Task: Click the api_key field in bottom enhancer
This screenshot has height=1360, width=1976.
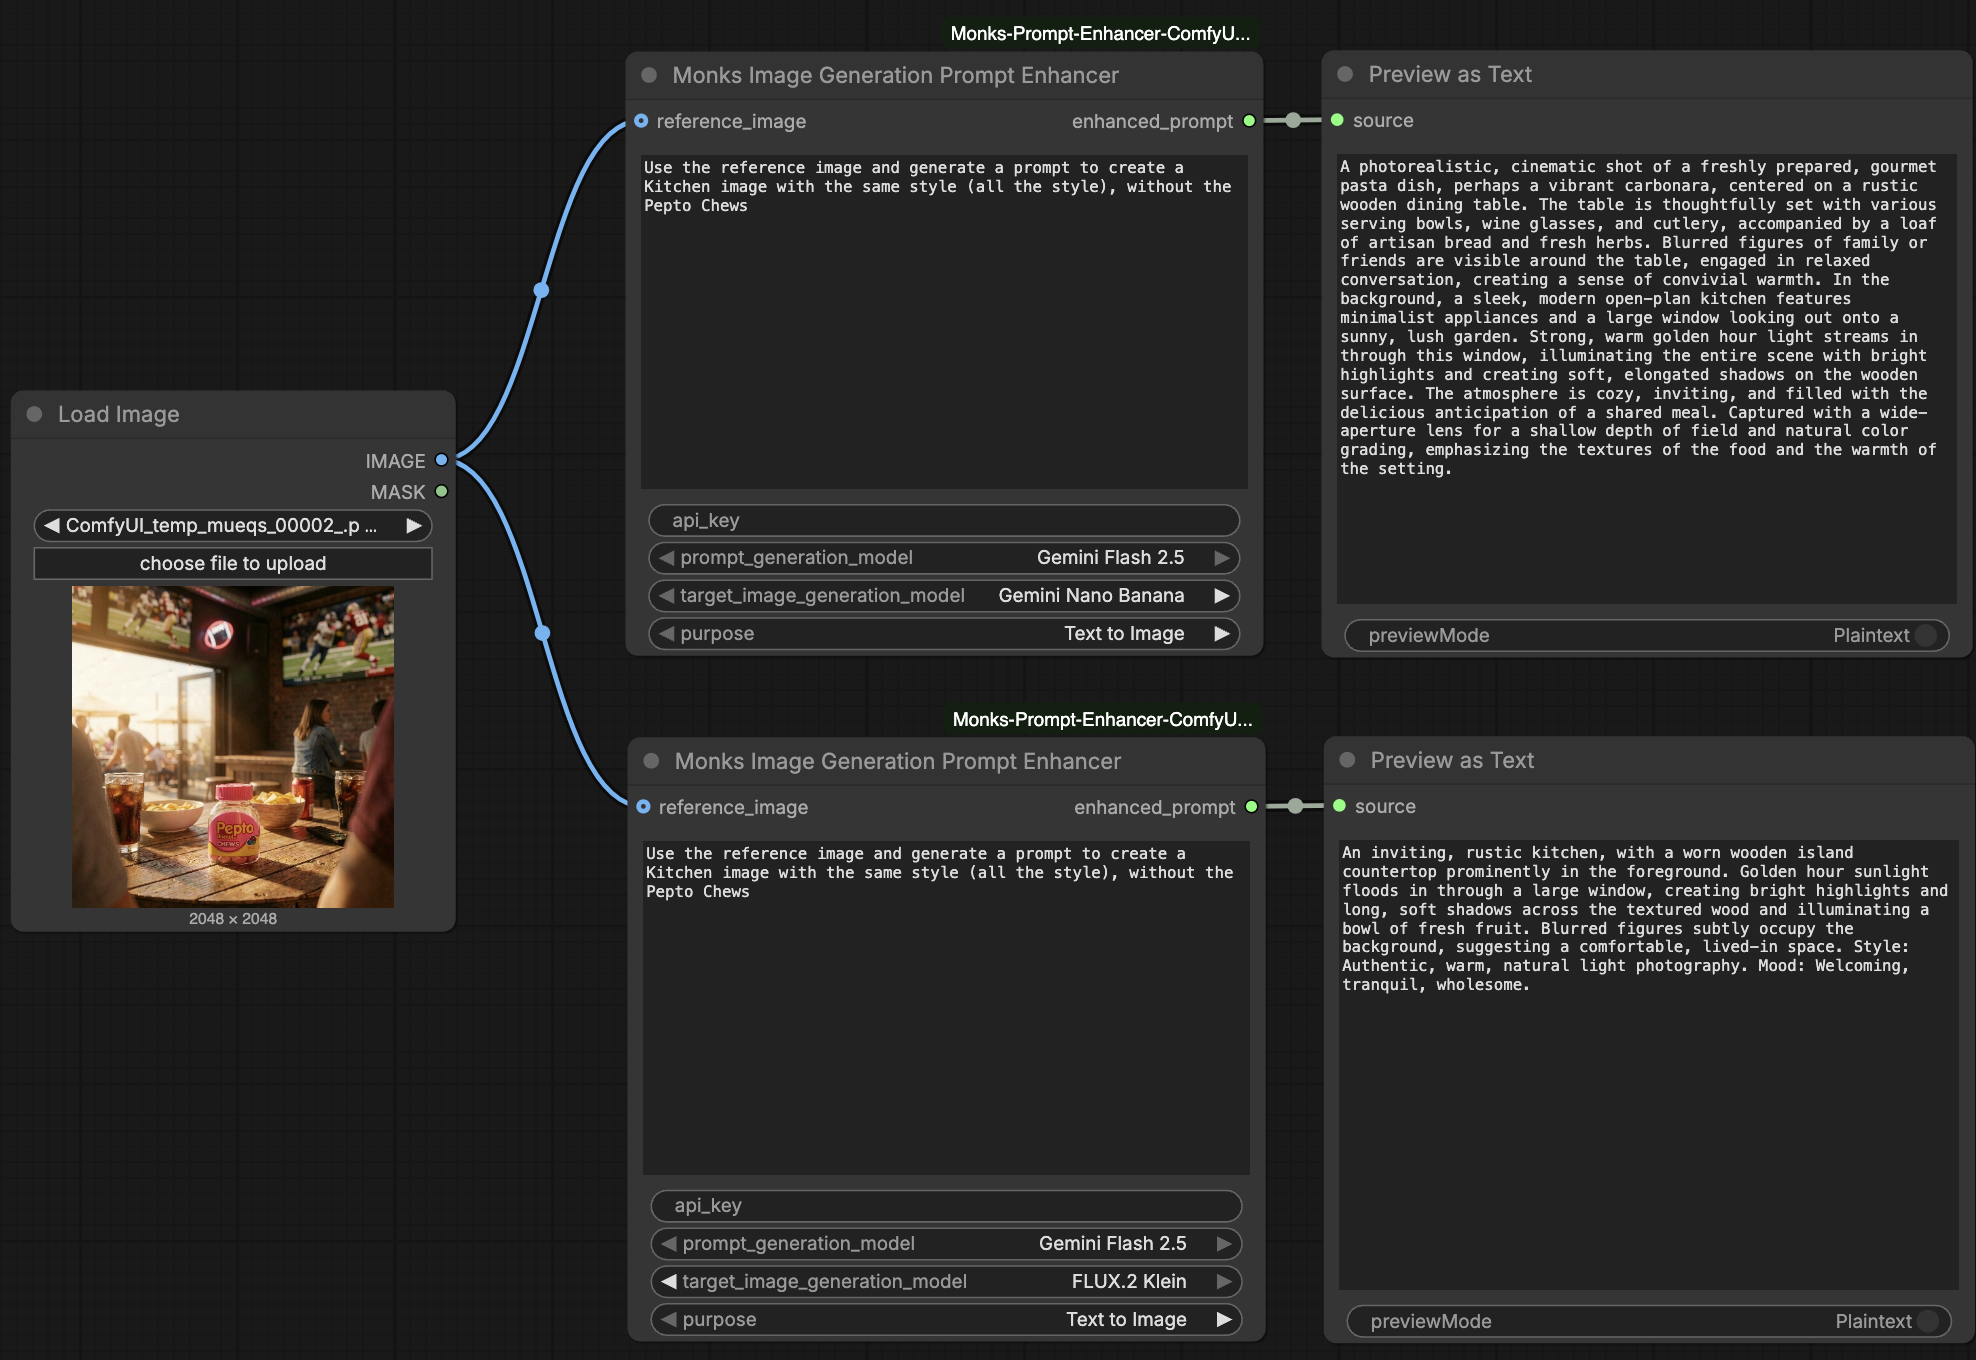Action: click(946, 1206)
